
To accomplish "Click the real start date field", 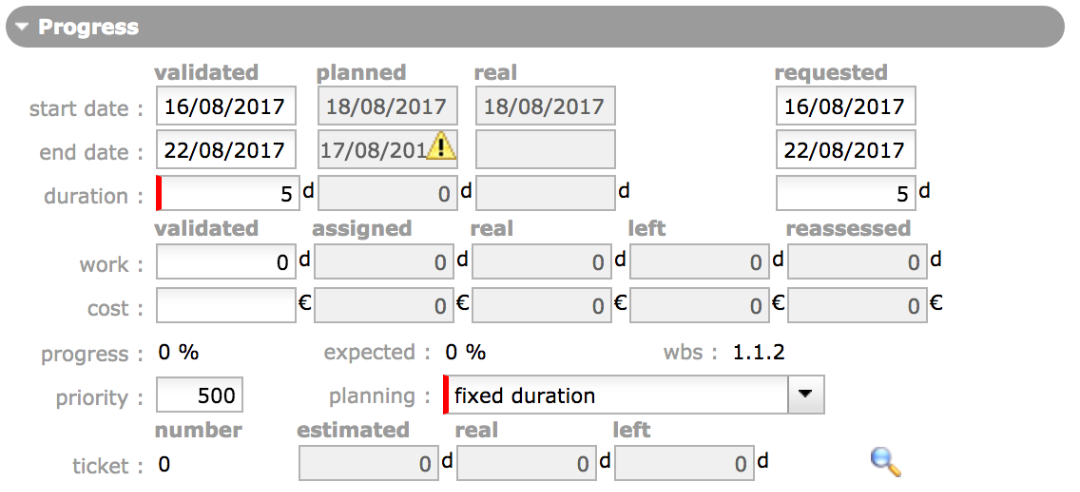I will (x=545, y=106).
